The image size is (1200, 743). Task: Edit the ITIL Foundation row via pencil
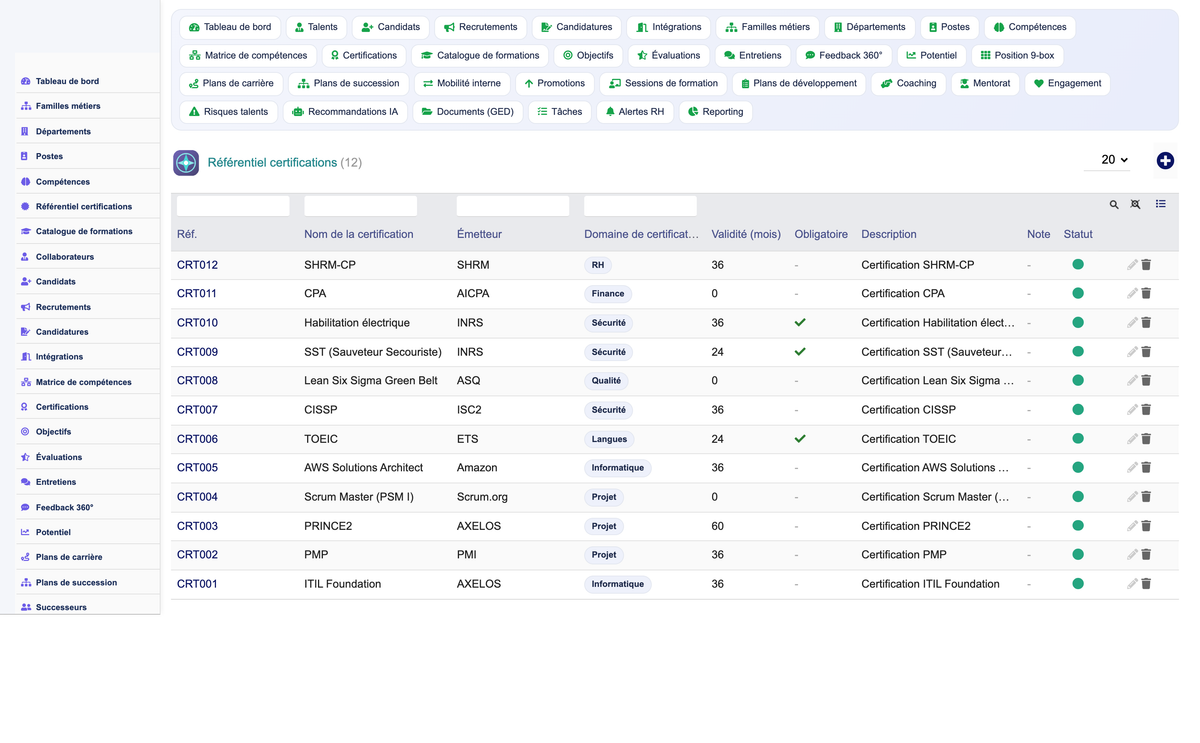pos(1132,584)
